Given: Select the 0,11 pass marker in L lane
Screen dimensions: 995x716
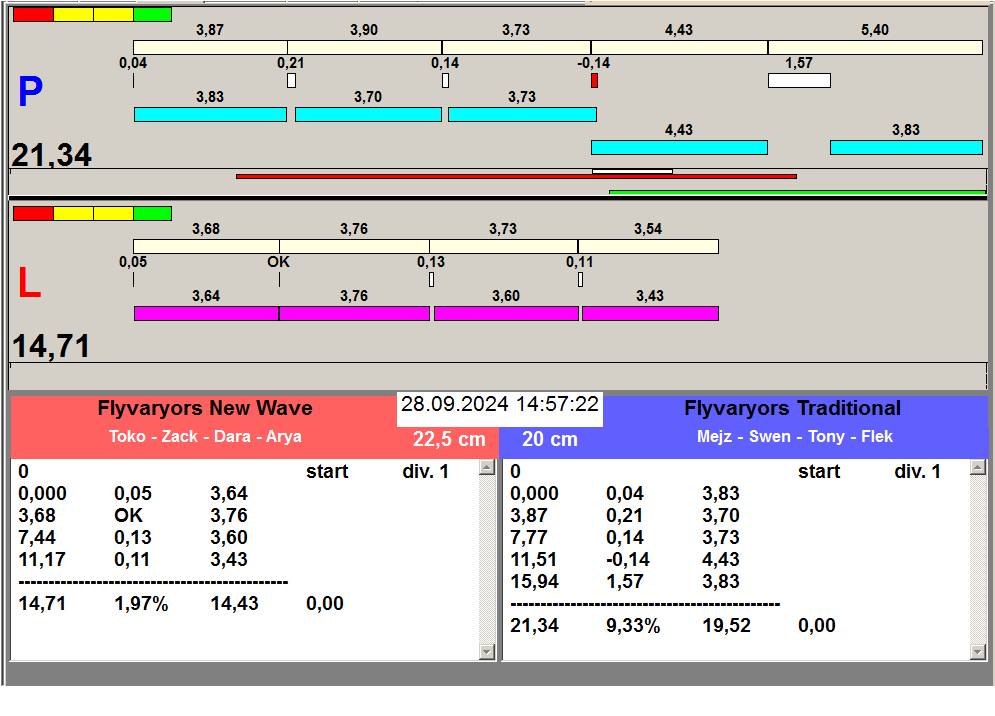Looking at the screenshot, I should point(580,279).
